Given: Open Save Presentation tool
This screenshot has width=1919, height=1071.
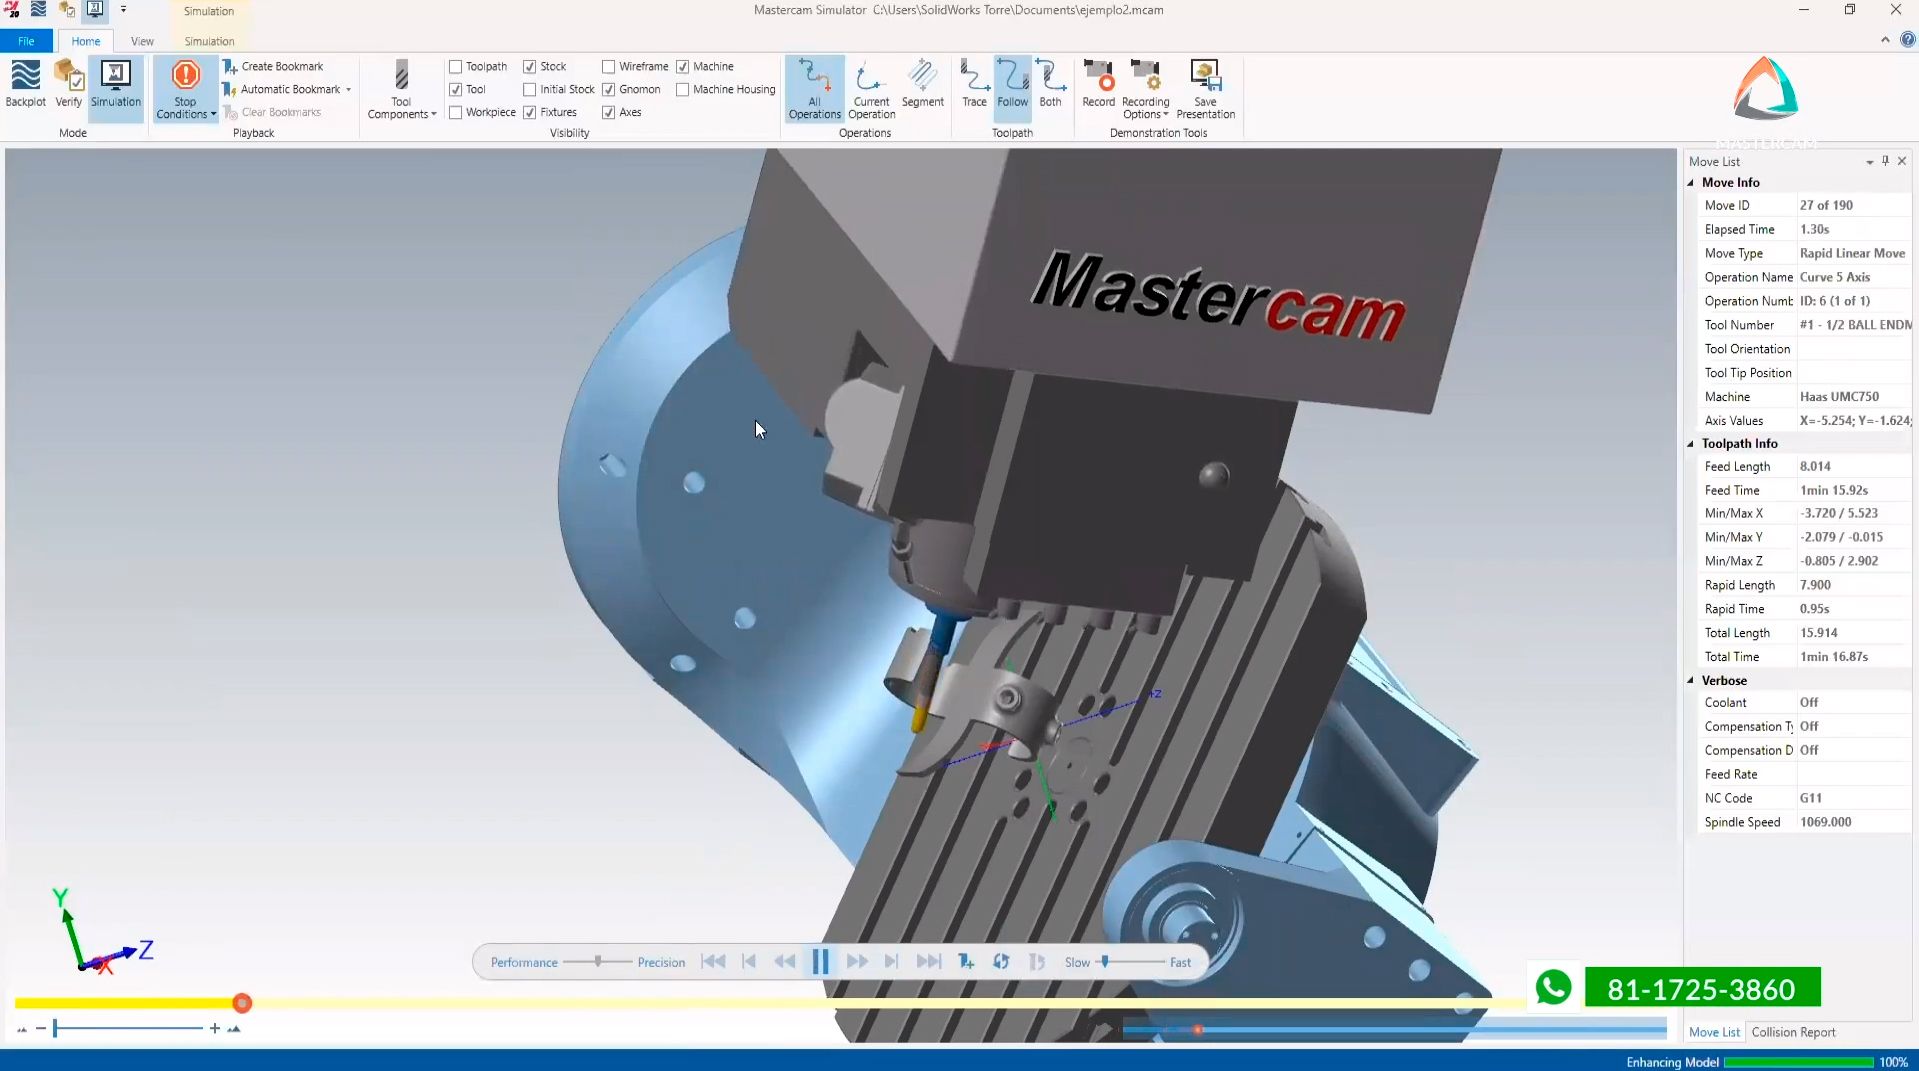Looking at the screenshot, I should coord(1206,88).
